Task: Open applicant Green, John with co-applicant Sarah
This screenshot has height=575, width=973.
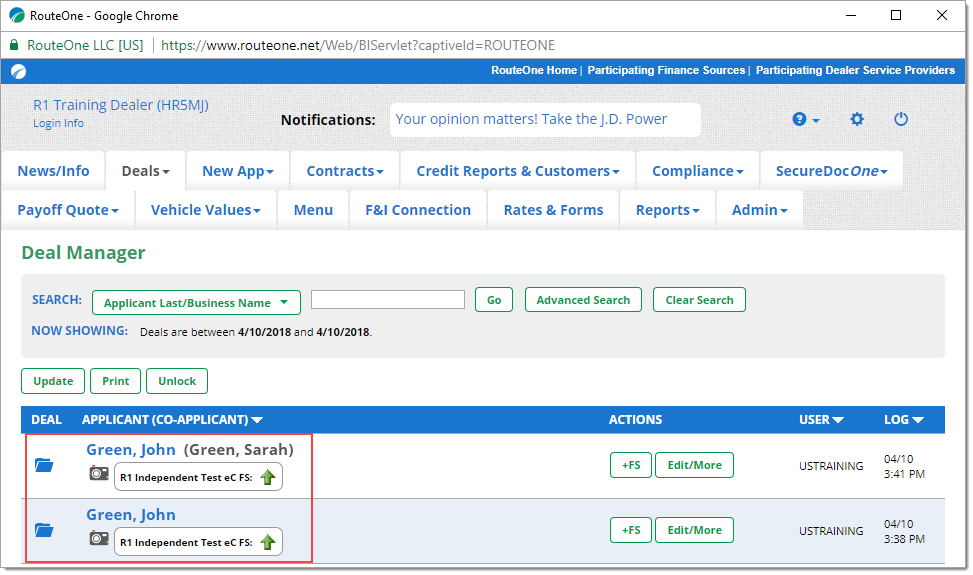Action: point(131,449)
